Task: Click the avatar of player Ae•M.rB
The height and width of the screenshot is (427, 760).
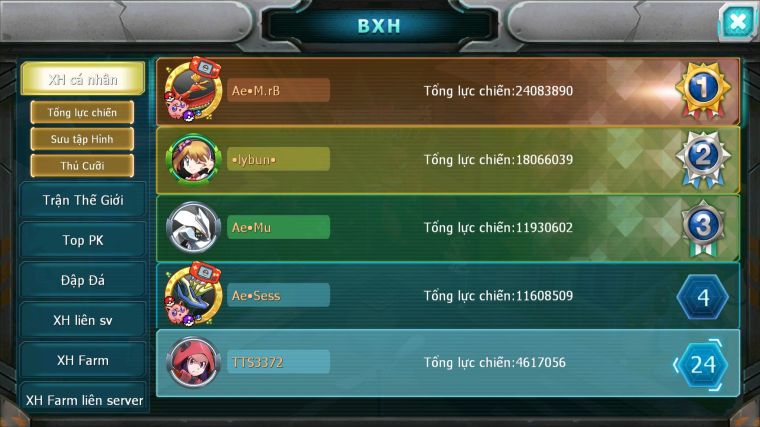Action: [x=193, y=90]
